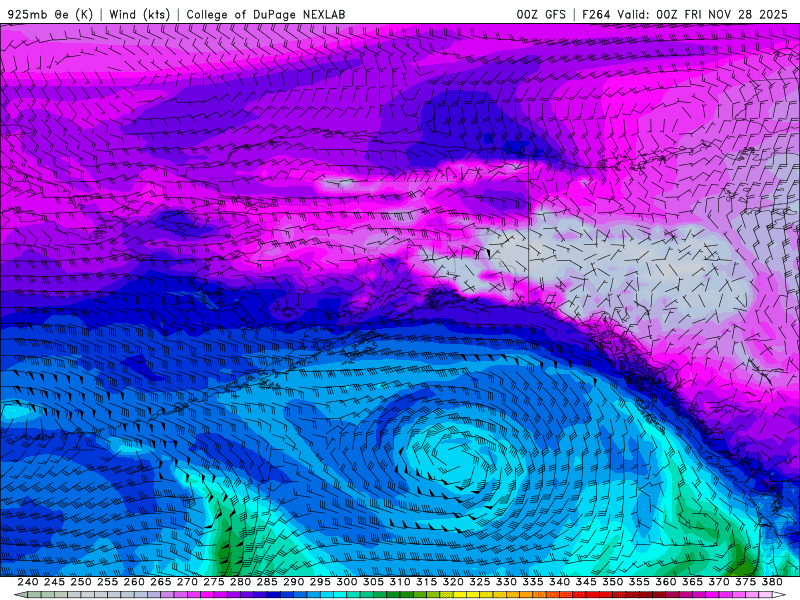Click the 255 value on the color scale
The width and height of the screenshot is (800, 600).
click(107, 582)
